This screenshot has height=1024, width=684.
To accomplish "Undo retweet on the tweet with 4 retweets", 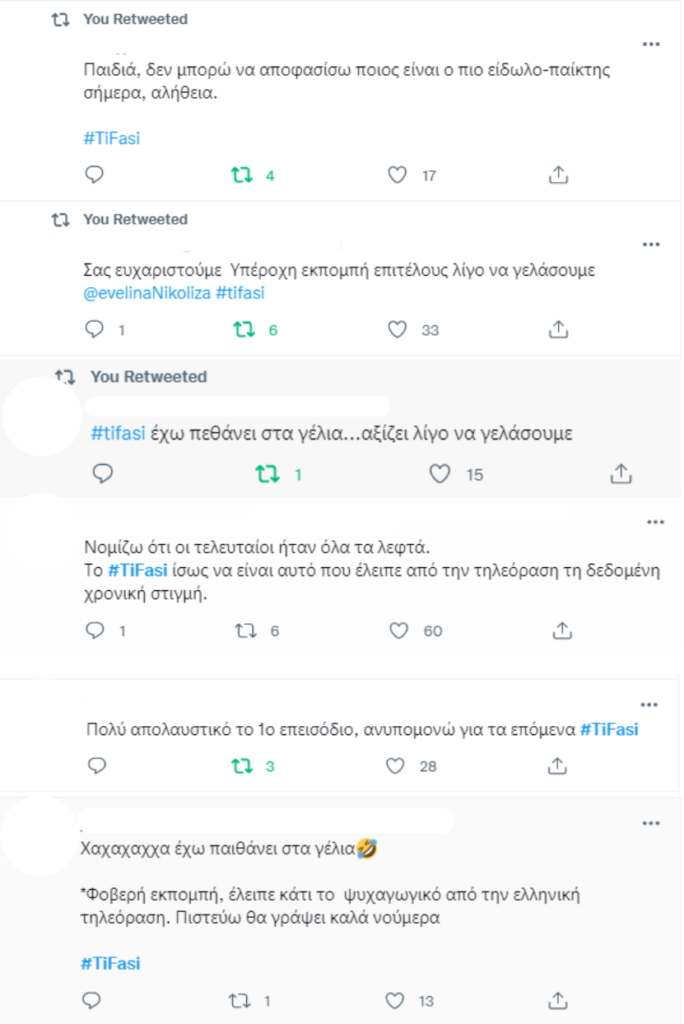I will point(241,175).
